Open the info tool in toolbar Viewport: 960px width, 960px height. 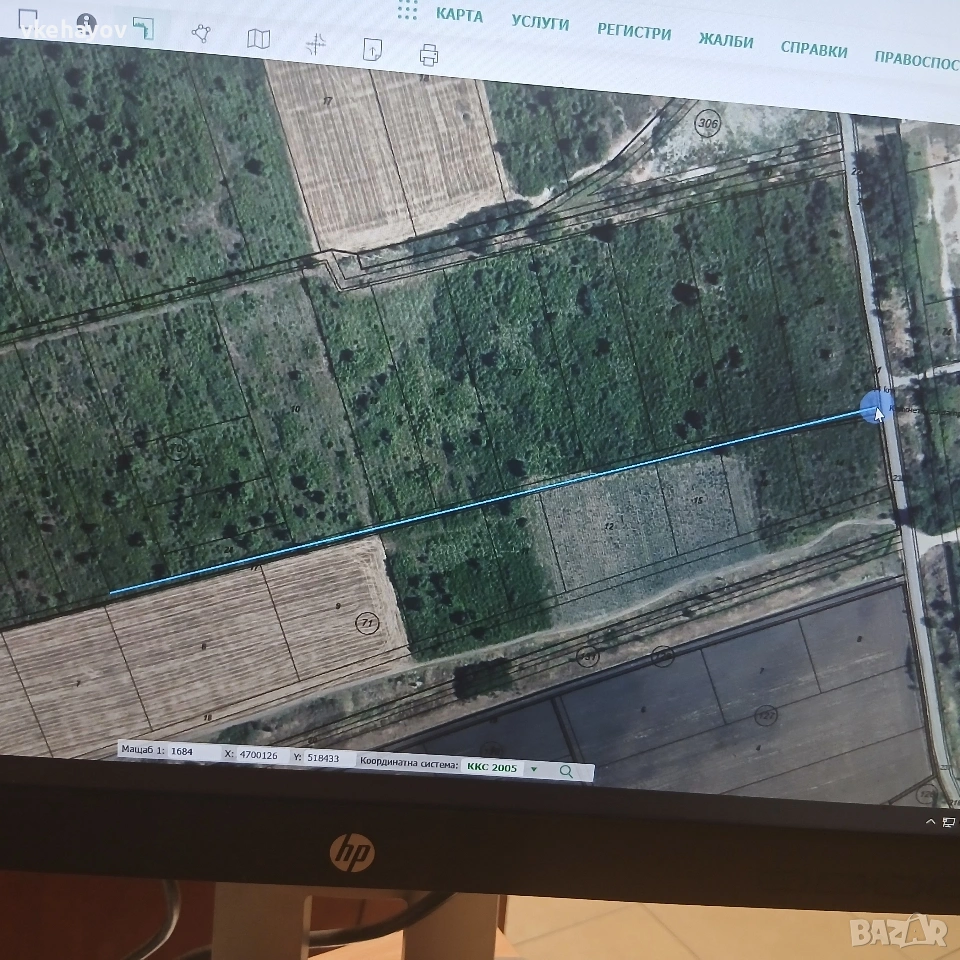(x=87, y=22)
